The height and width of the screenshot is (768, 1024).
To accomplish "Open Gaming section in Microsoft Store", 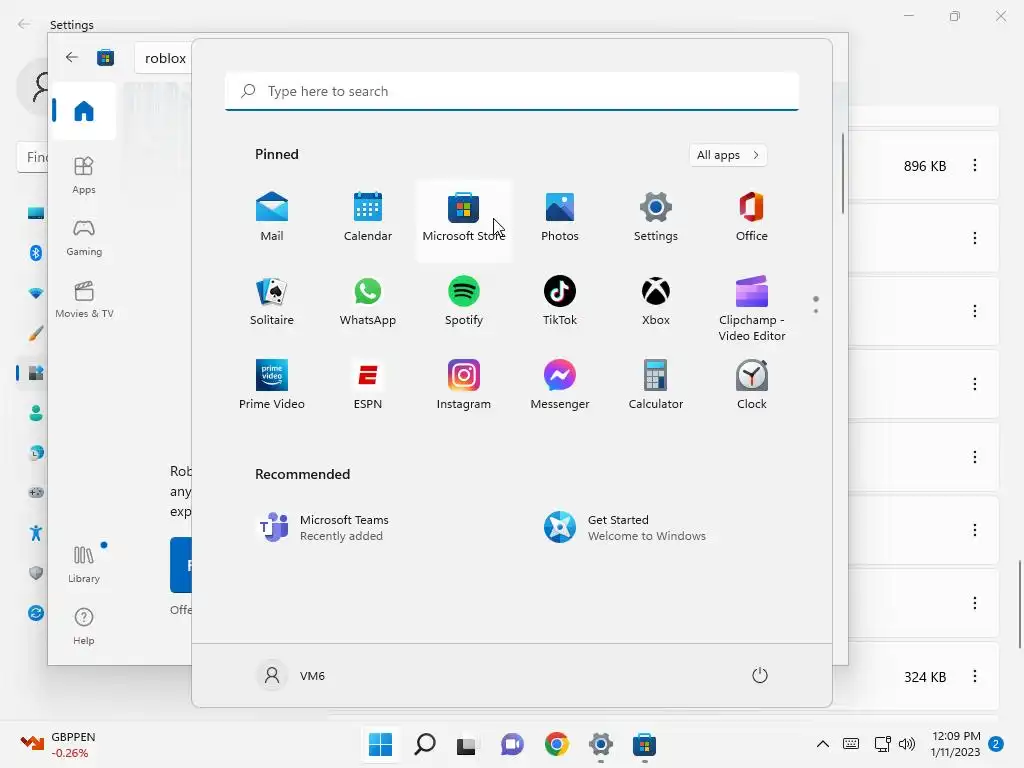I will (x=84, y=238).
